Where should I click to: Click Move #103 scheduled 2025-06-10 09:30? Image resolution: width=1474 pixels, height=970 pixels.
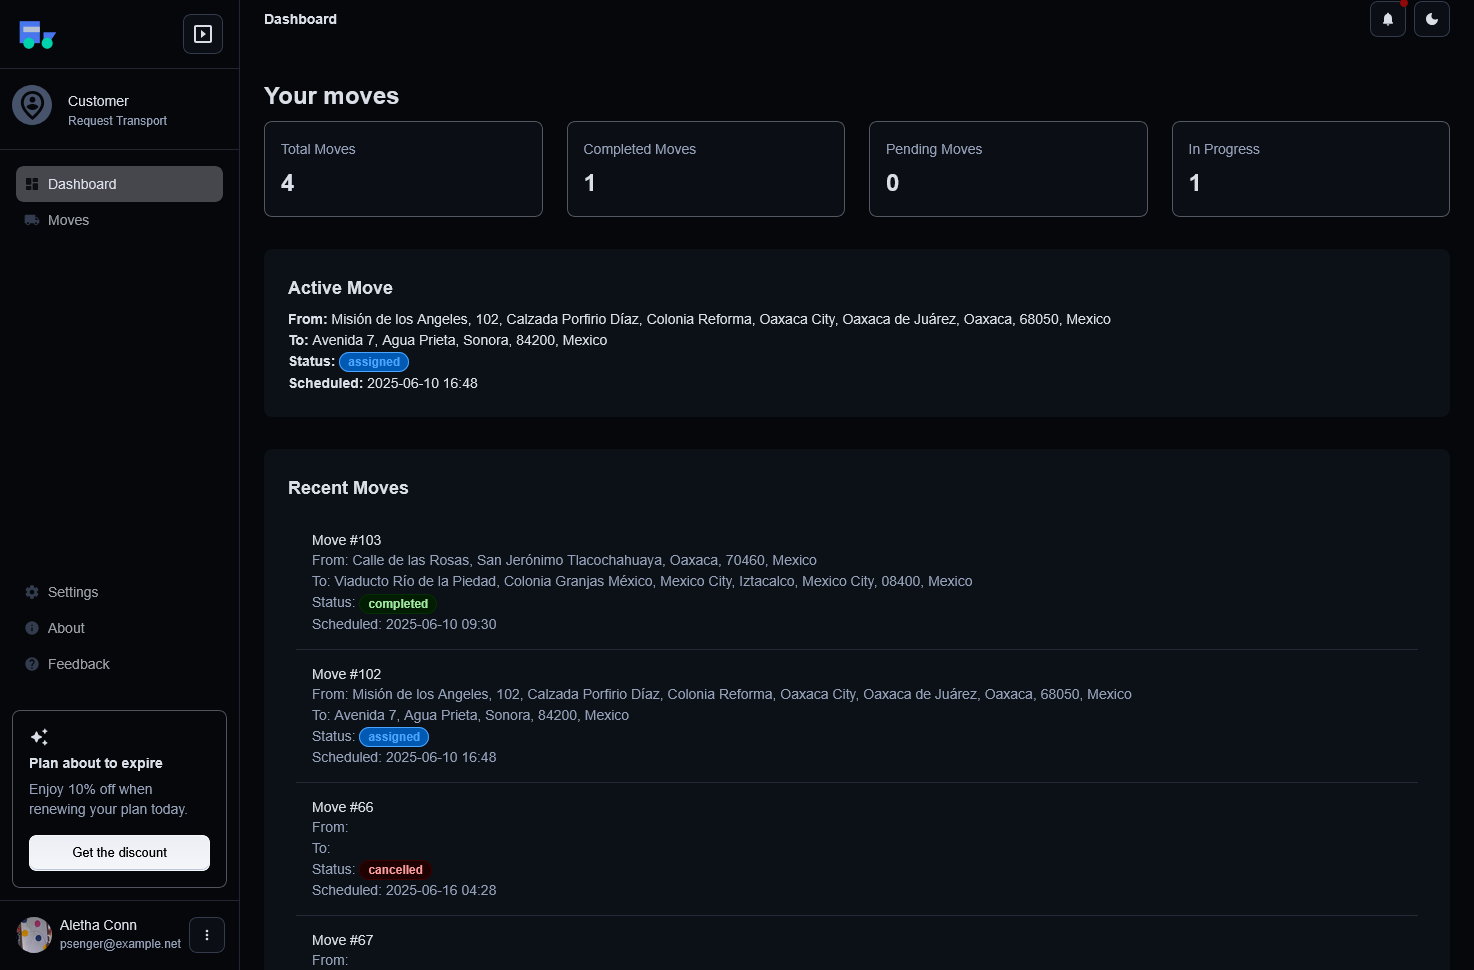[404, 624]
